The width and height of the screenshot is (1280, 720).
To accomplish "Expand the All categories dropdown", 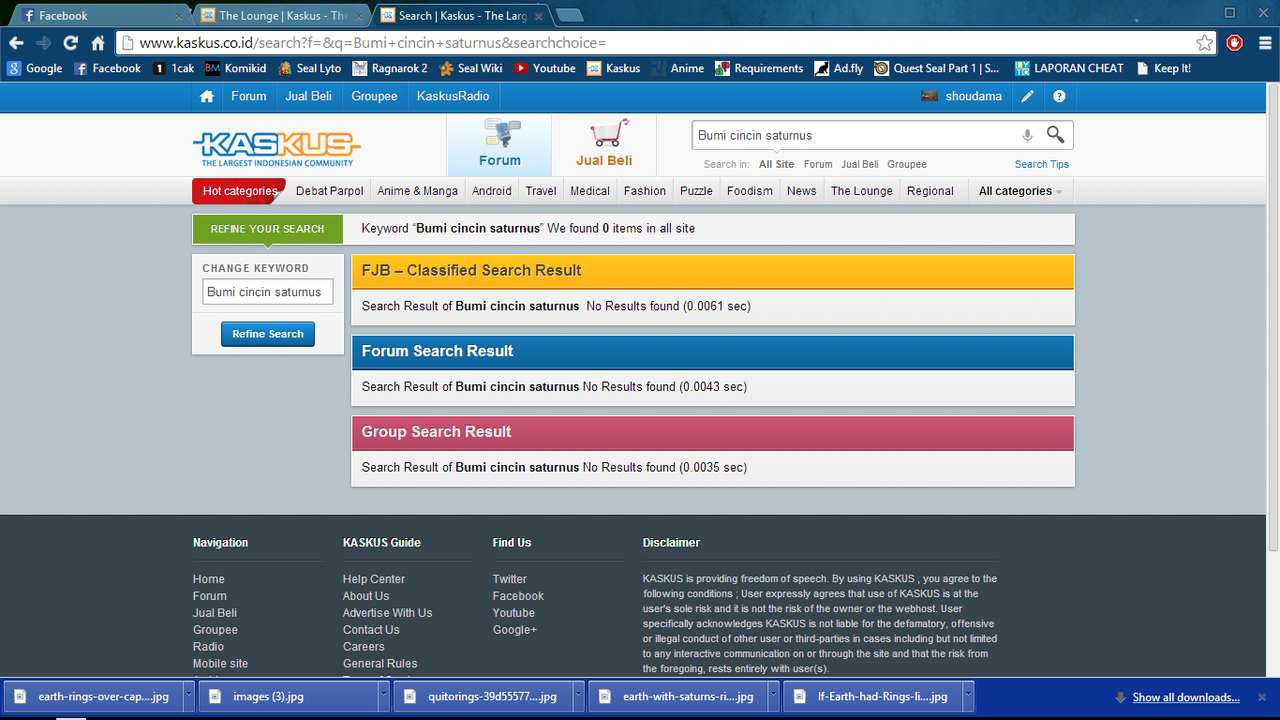I will (x=1020, y=191).
